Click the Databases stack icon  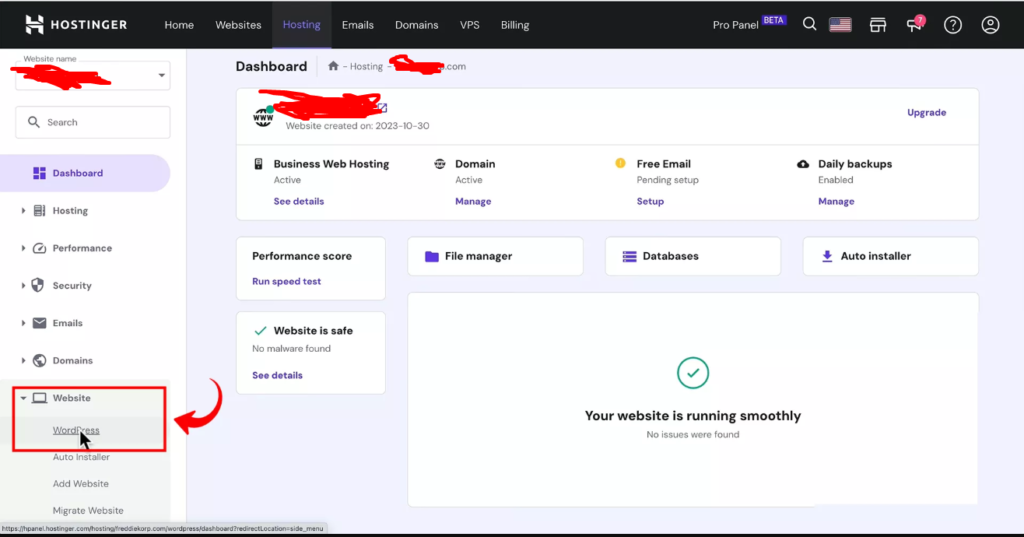pyautogui.click(x=630, y=256)
